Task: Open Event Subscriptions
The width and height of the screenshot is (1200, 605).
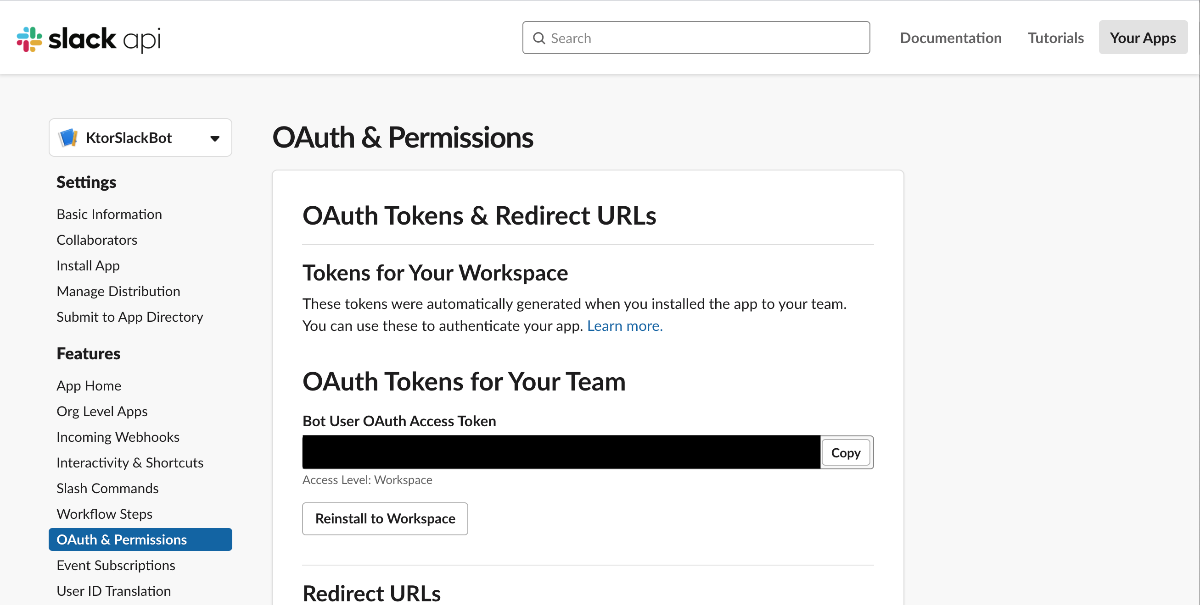Action: pyautogui.click(x=115, y=565)
